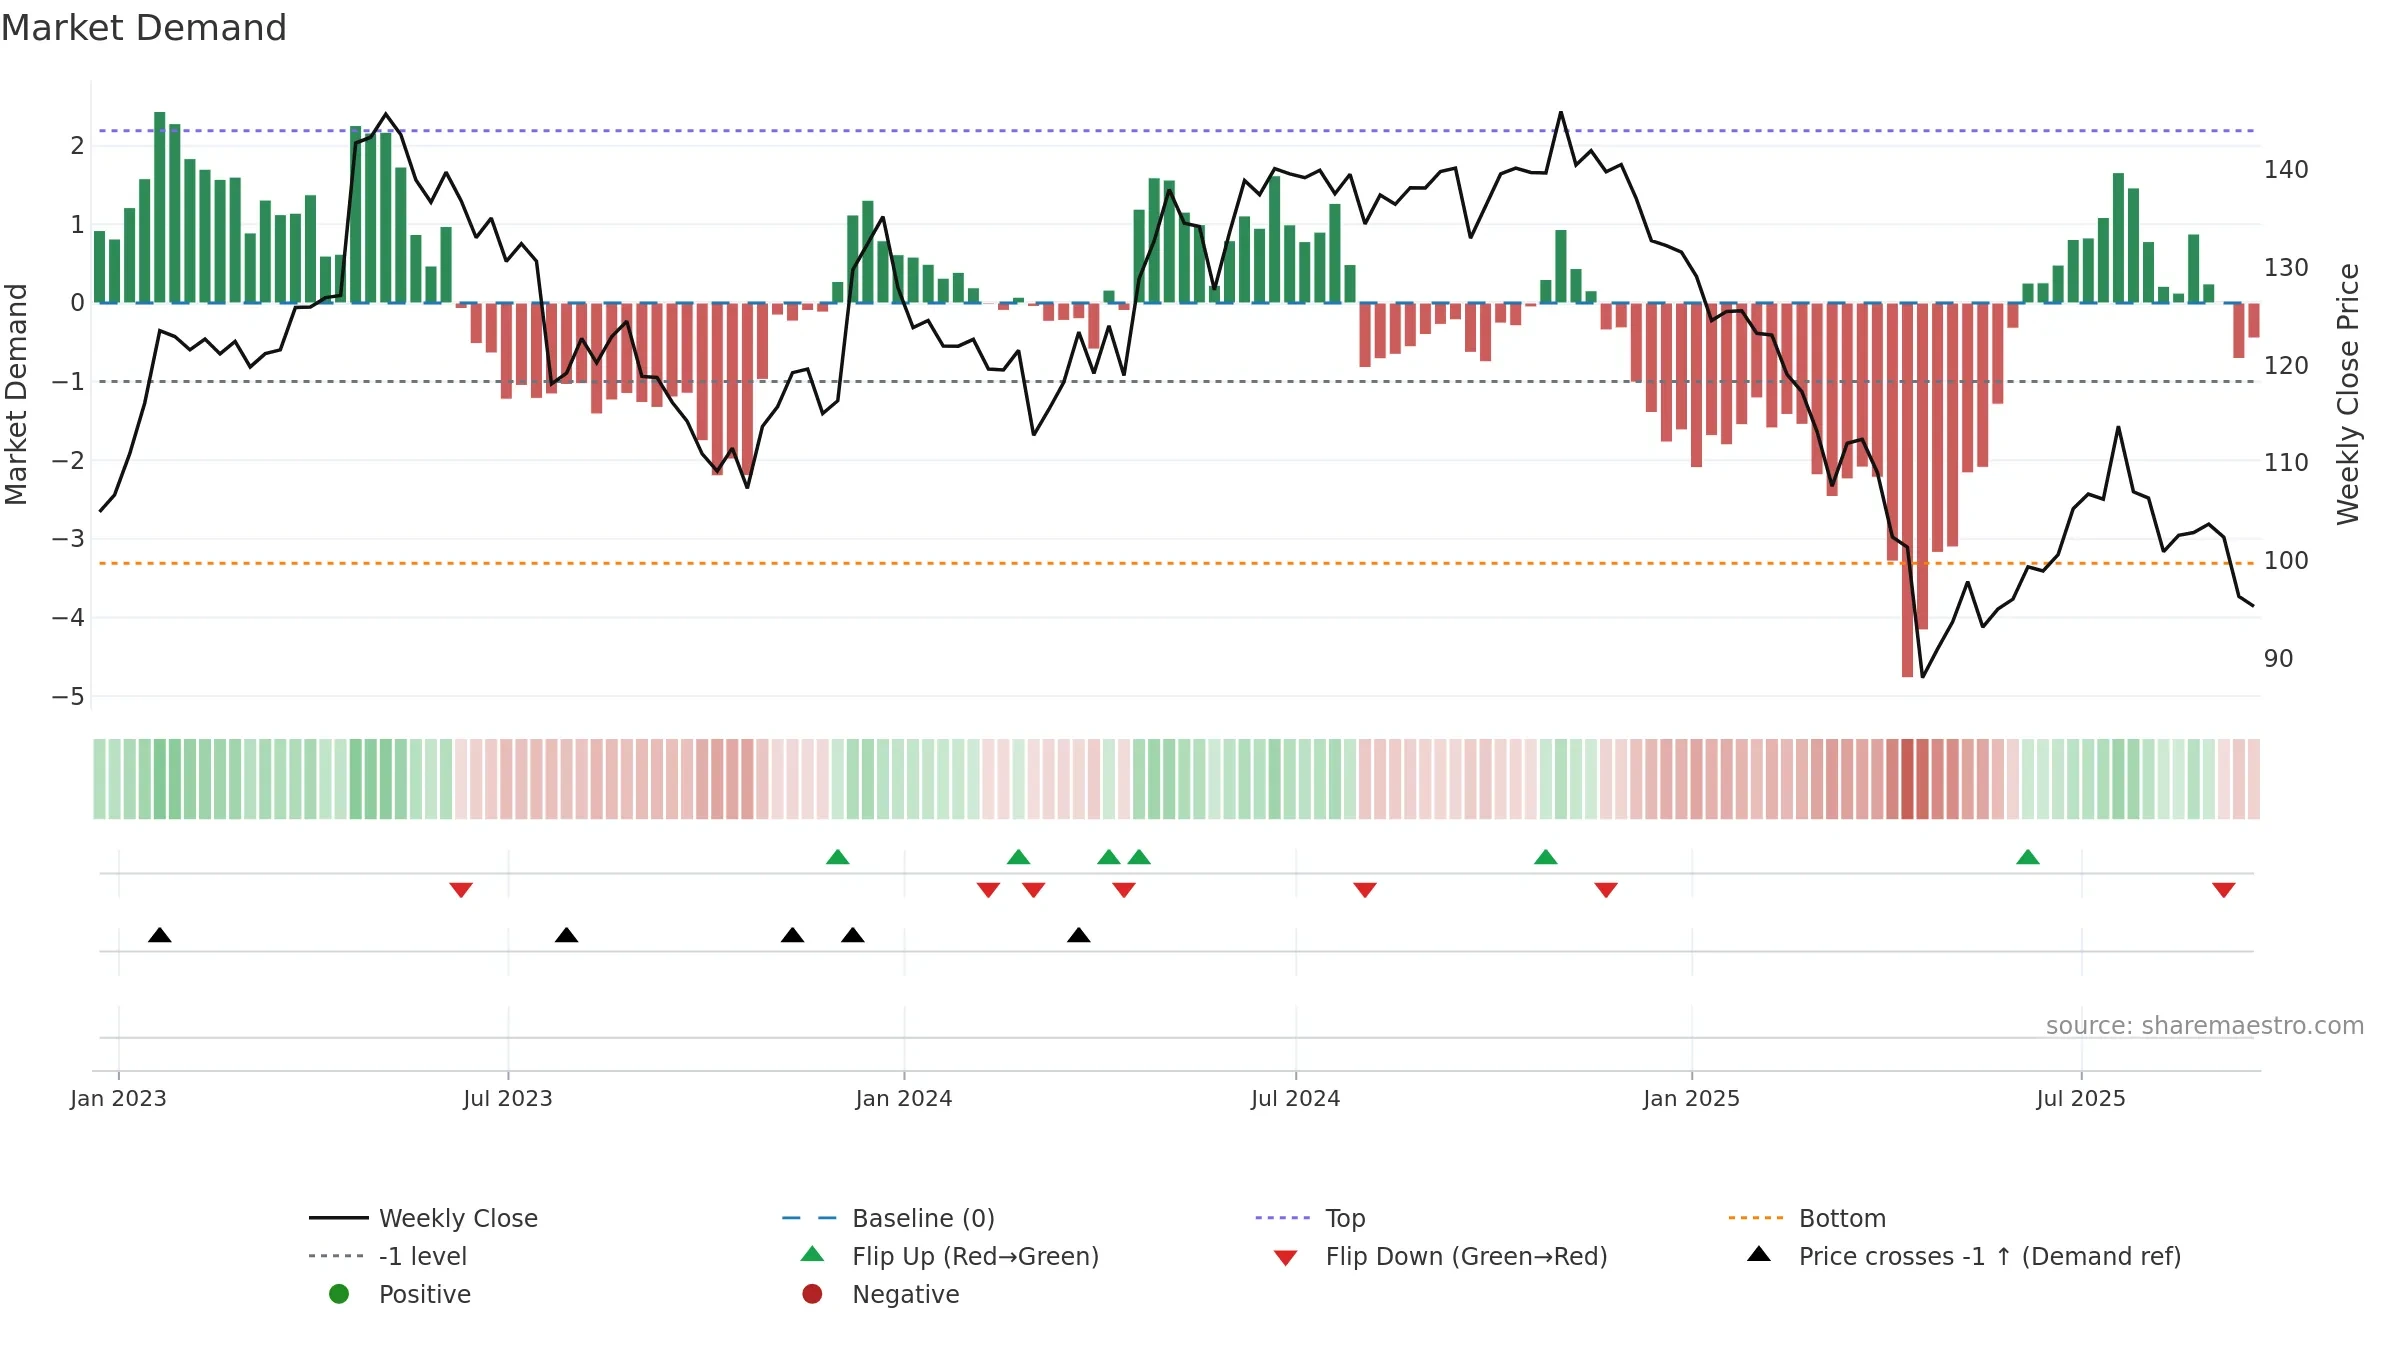Click the green flip-up marker near Oct 2024
The width and height of the screenshot is (2400, 1350).
(x=1546, y=857)
